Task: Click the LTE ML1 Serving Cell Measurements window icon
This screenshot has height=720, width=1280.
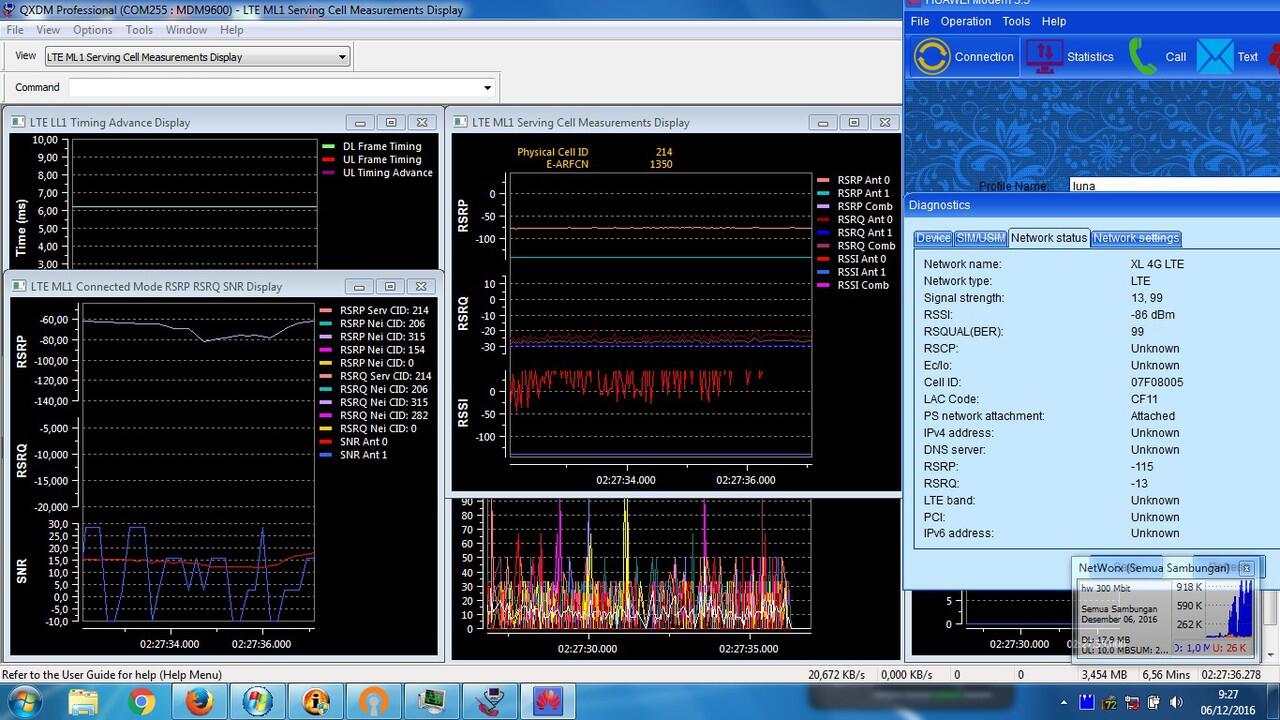Action: 461,122
